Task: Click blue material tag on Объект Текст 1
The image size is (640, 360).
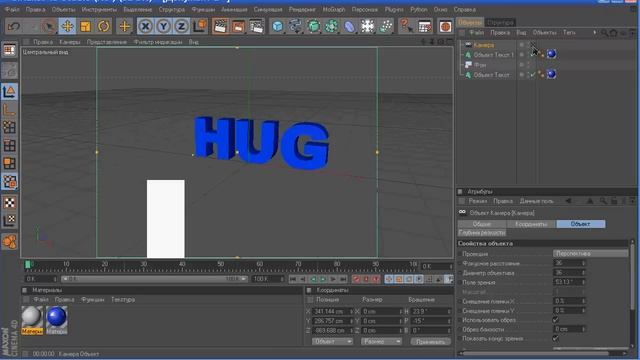Action: [x=551, y=54]
